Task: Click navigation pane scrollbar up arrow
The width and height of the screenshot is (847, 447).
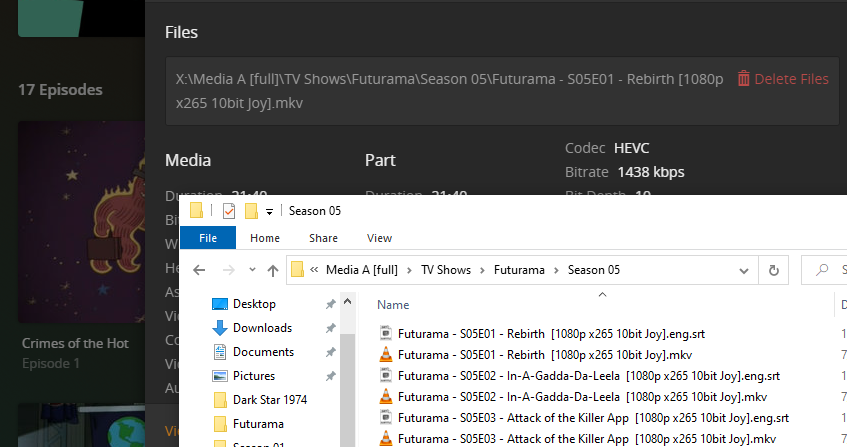Action: click(x=347, y=302)
